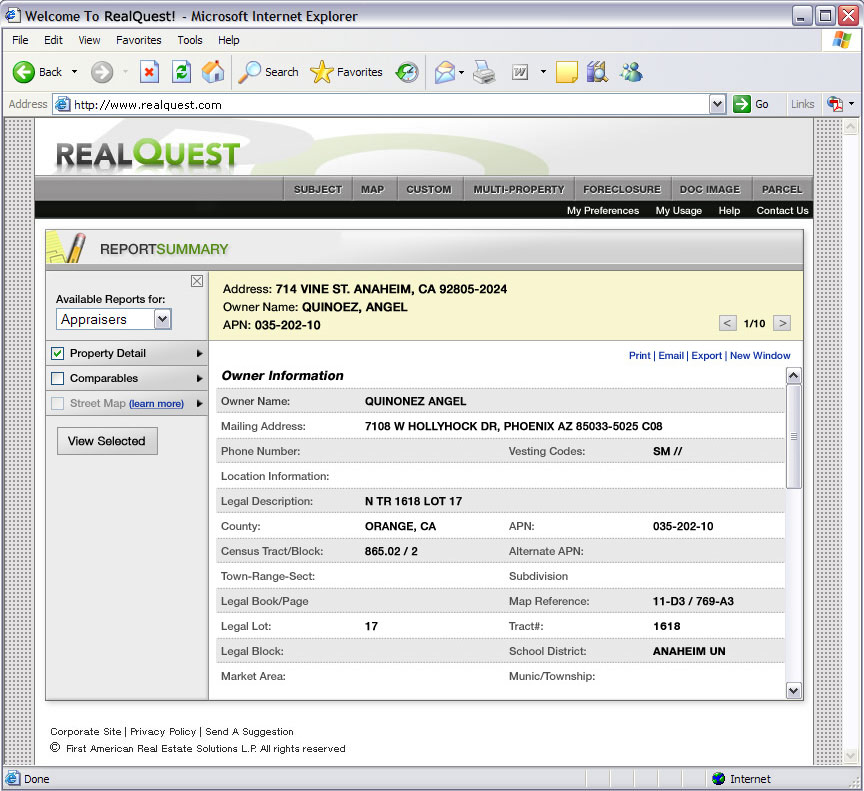
Task: Open report in New Window link
Action: pyautogui.click(x=760, y=356)
